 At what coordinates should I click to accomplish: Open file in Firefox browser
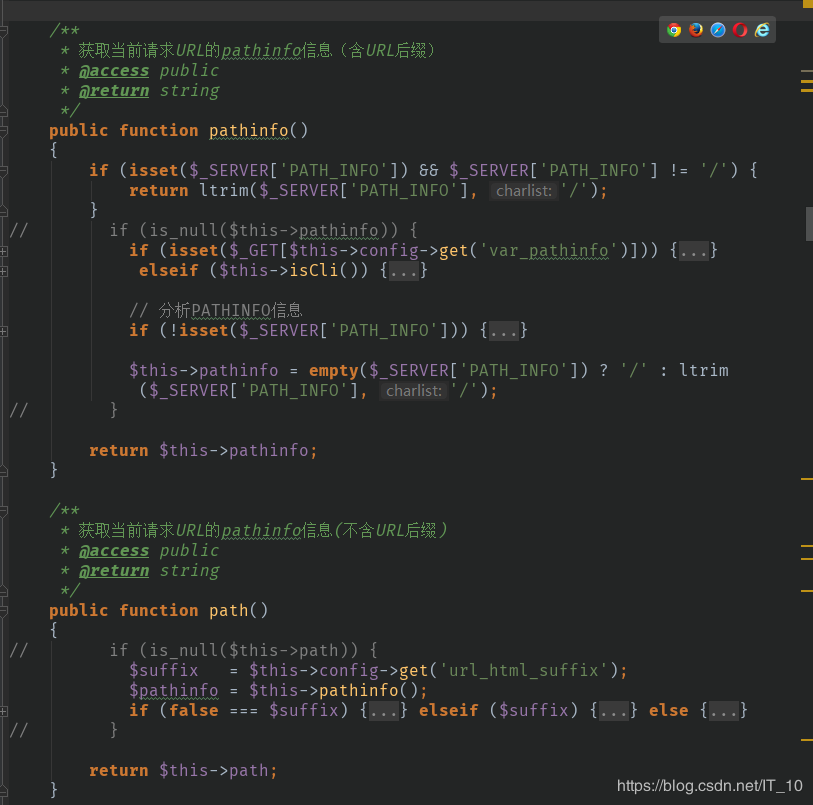coord(696,30)
